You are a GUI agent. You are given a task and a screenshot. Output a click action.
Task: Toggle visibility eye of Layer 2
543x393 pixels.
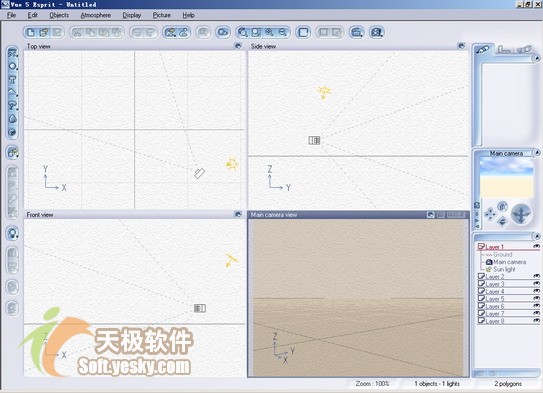coord(536,276)
